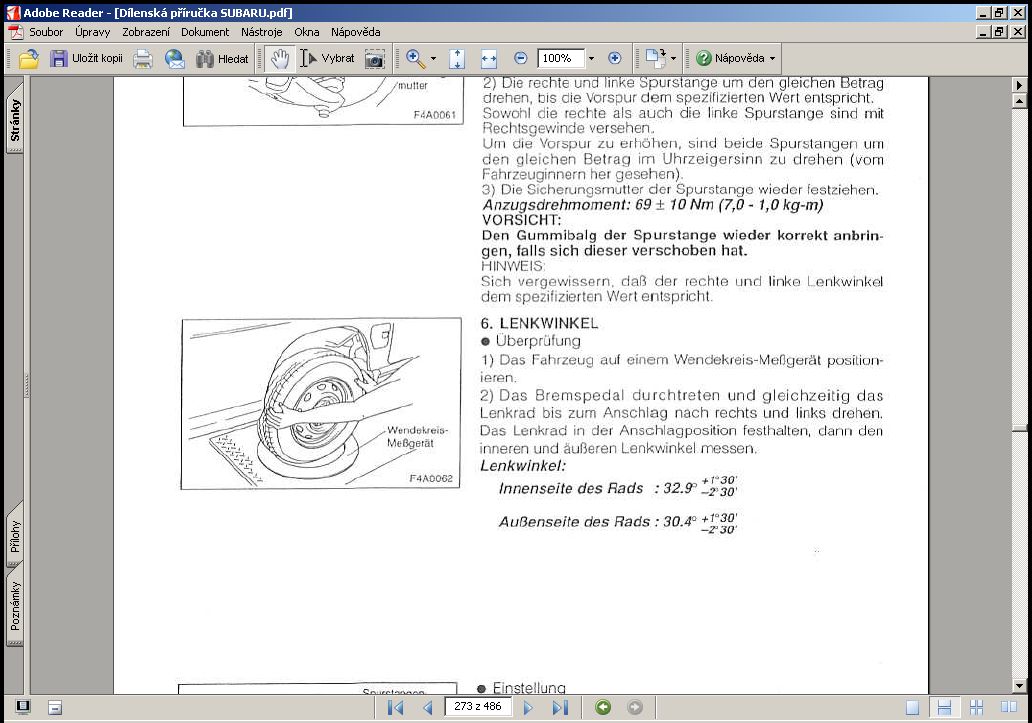The height and width of the screenshot is (723, 1032).
Task: Click the Zoom In magnifier tool
Action: (x=415, y=59)
